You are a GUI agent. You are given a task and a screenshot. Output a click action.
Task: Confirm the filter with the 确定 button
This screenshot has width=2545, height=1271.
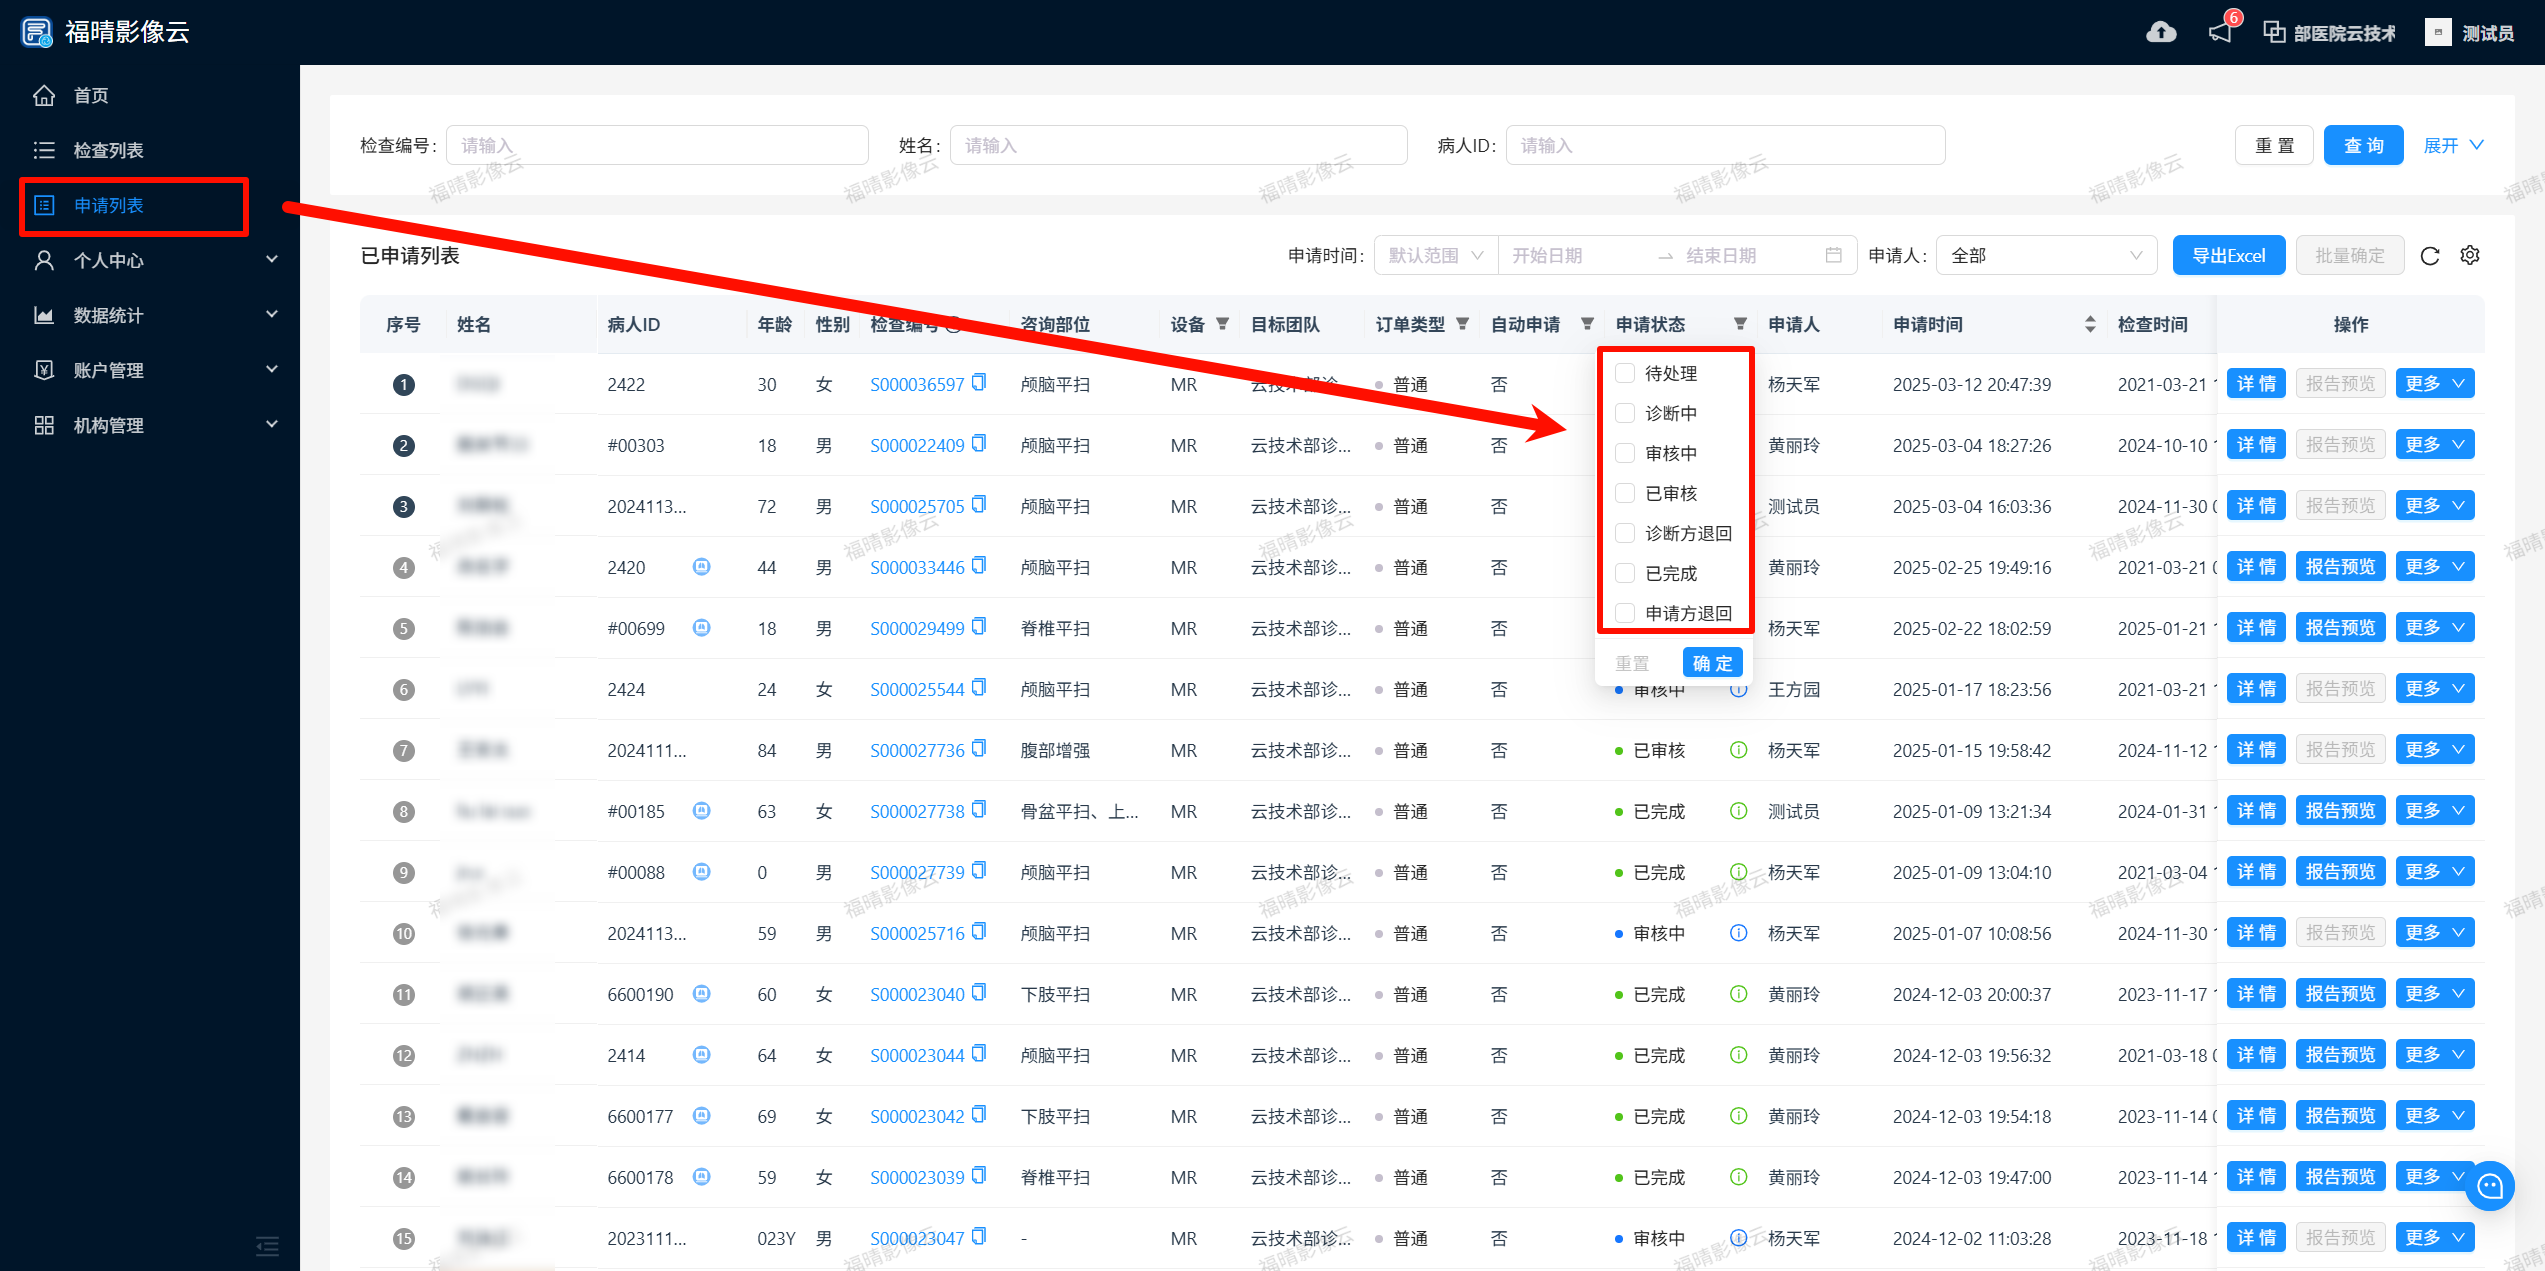[x=1712, y=663]
